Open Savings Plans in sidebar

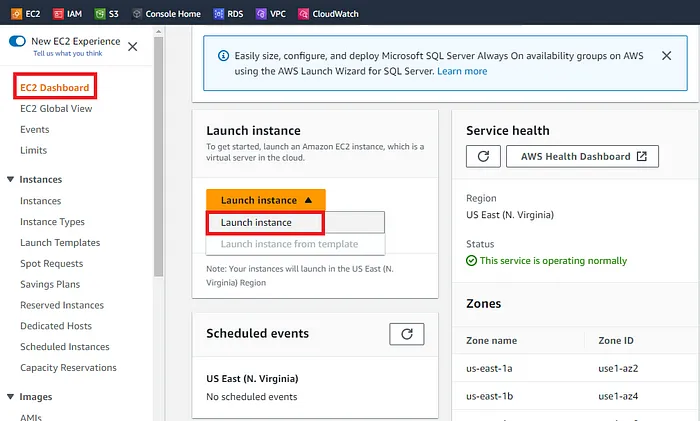point(50,284)
